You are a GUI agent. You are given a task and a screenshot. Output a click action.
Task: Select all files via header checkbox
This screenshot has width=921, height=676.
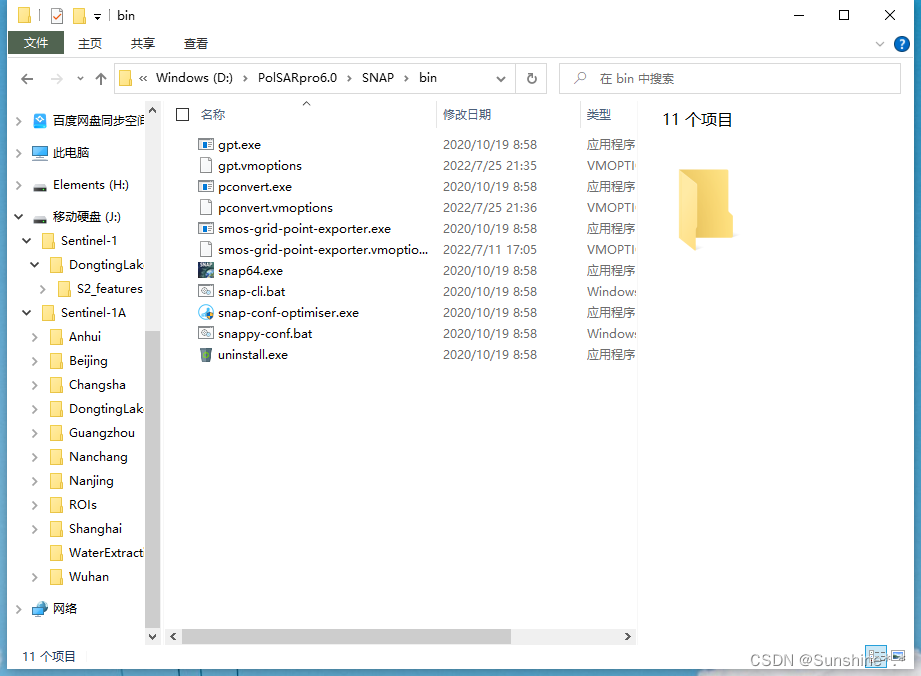point(181,114)
